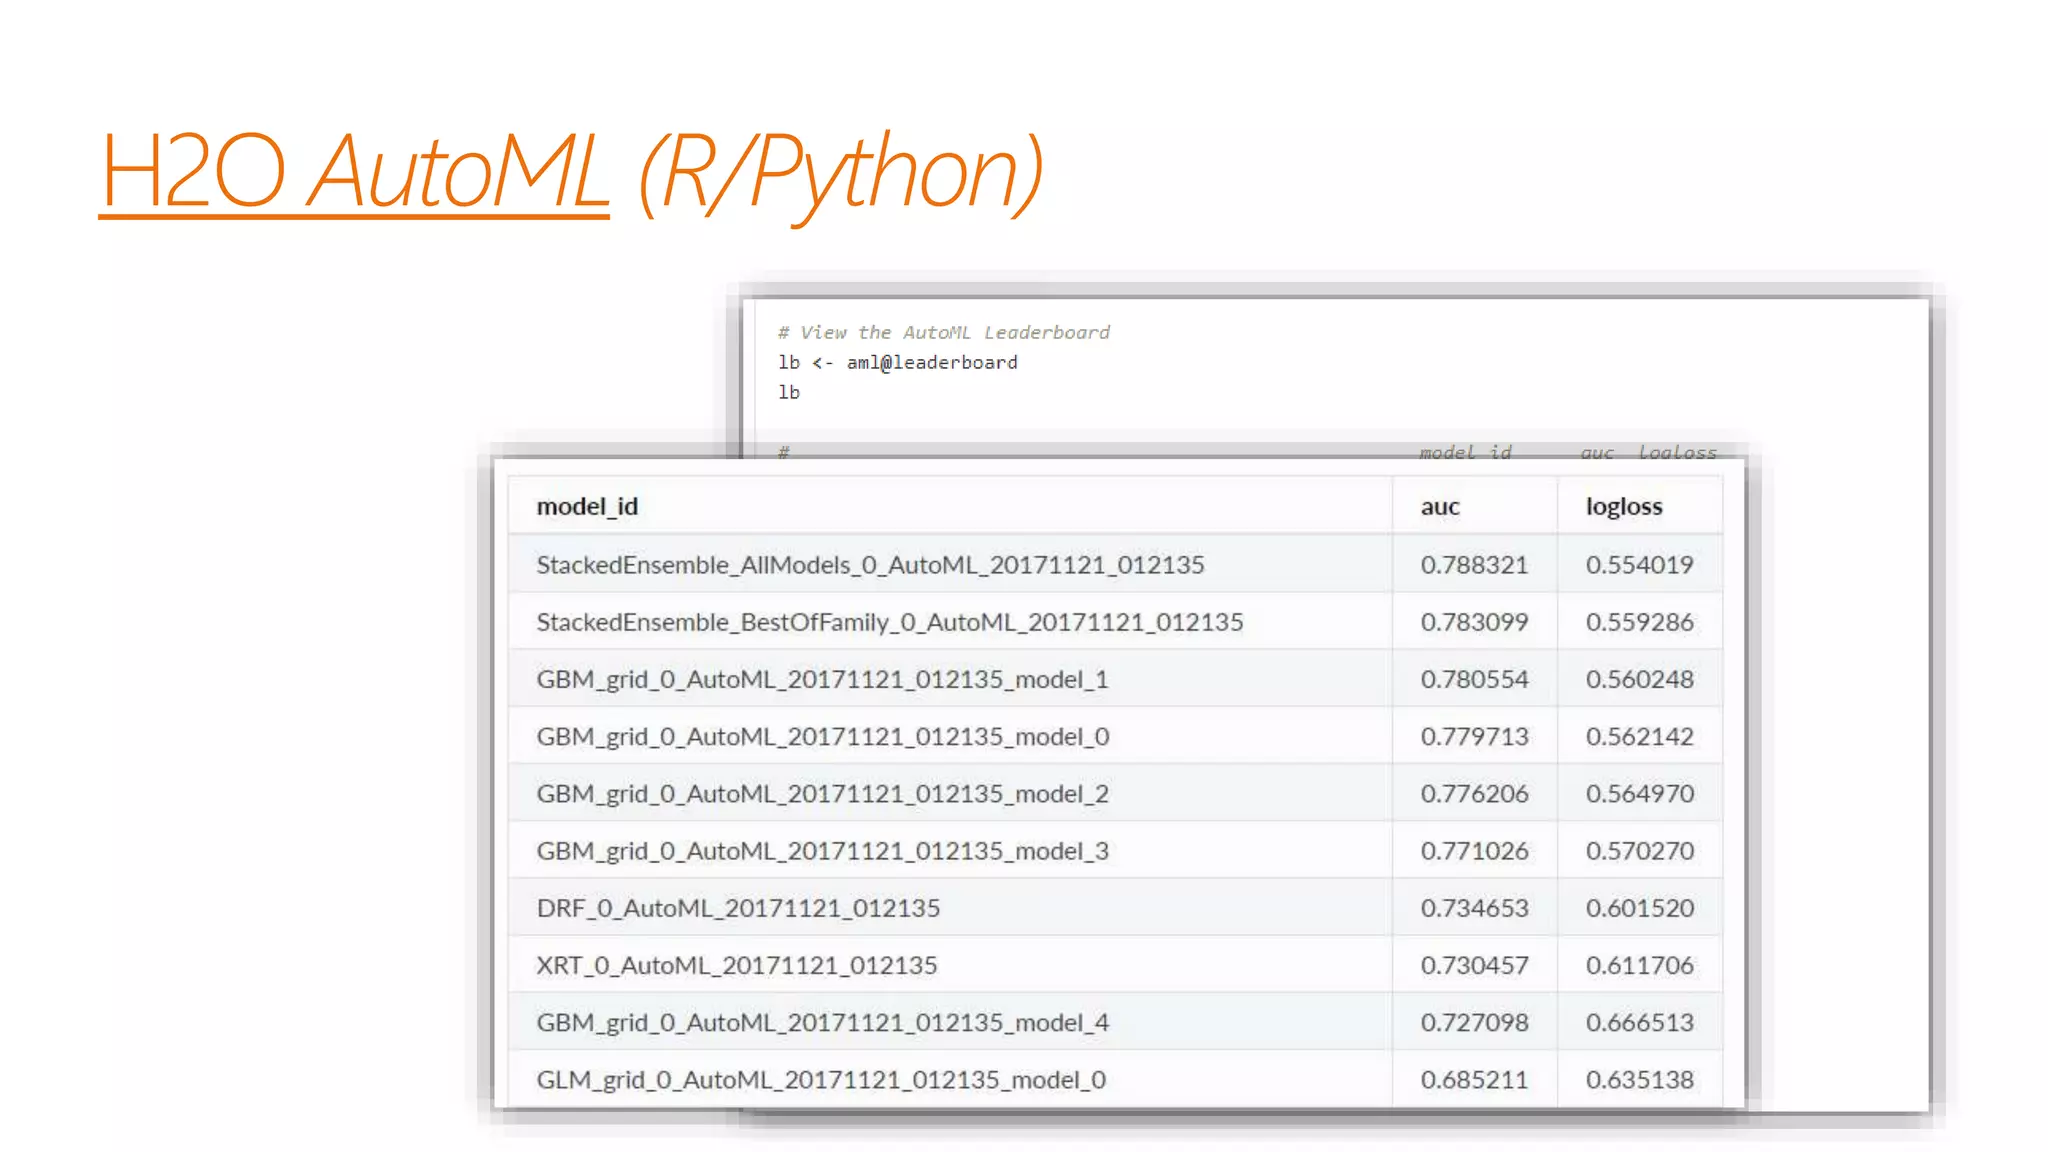Click the GBM_grid model_0 row name

[x=822, y=737]
